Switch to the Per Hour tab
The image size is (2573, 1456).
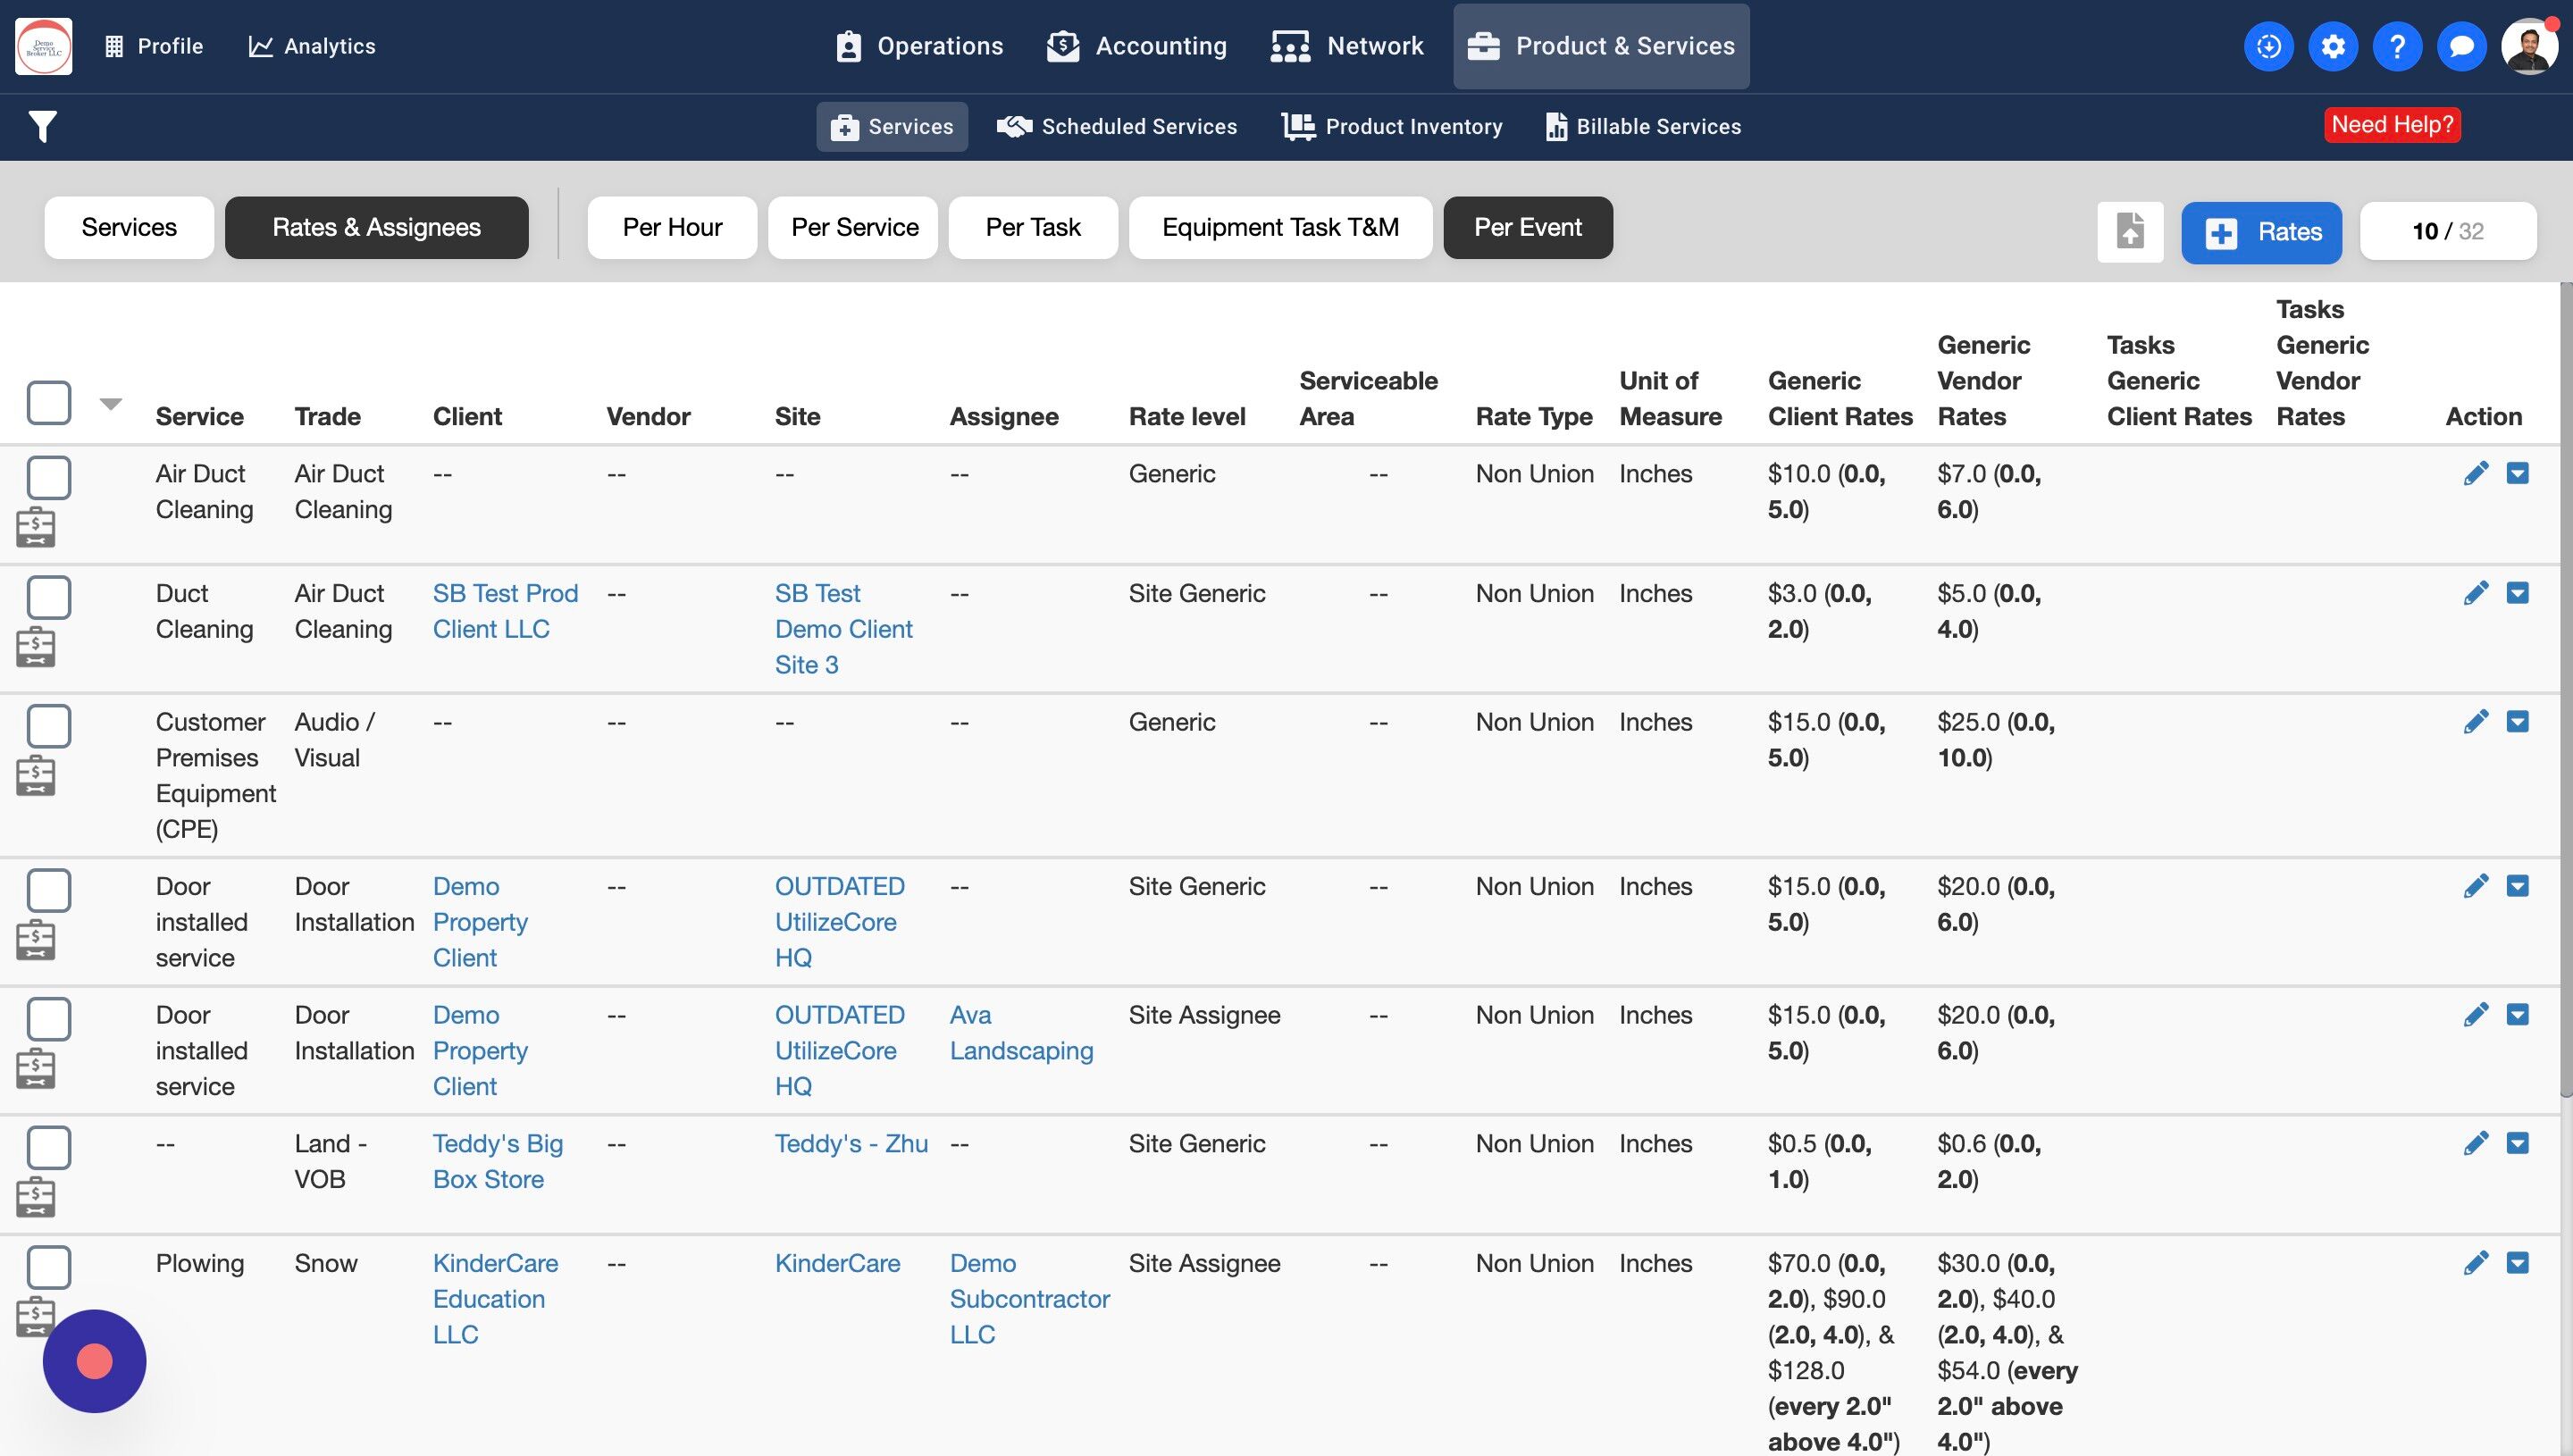click(672, 228)
